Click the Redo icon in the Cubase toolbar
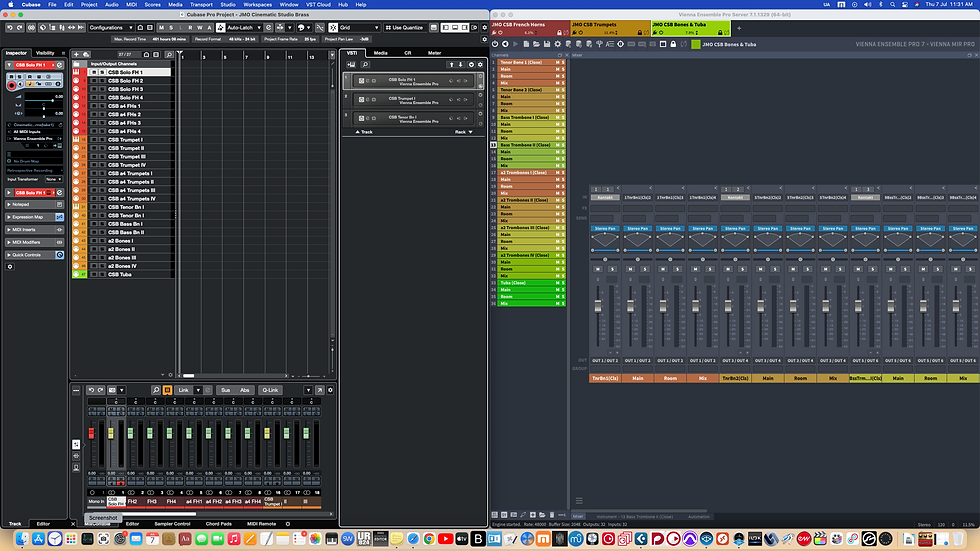This screenshot has height=551, width=980. 20,27
